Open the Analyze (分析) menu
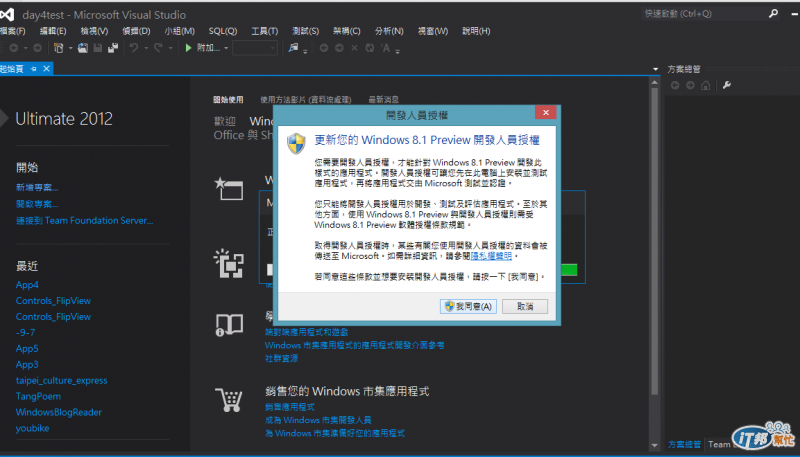800x457 pixels. point(389,31)
